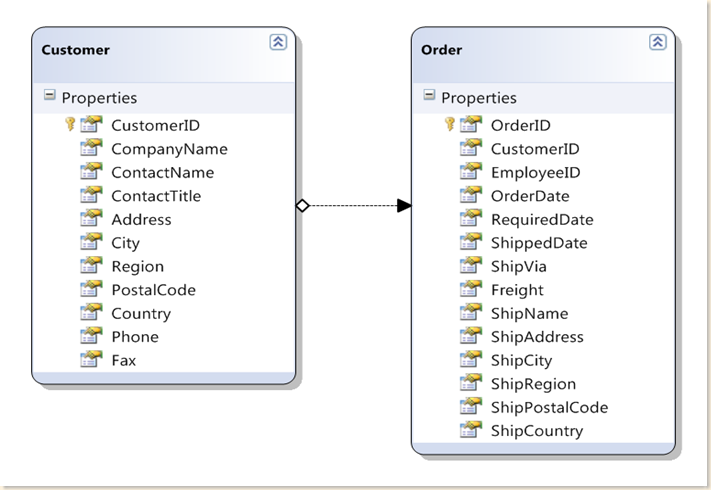The width and height of the screenshot is (711, 490).
Task: Select the Country property in Customer
Action: (x=140, y=313)
